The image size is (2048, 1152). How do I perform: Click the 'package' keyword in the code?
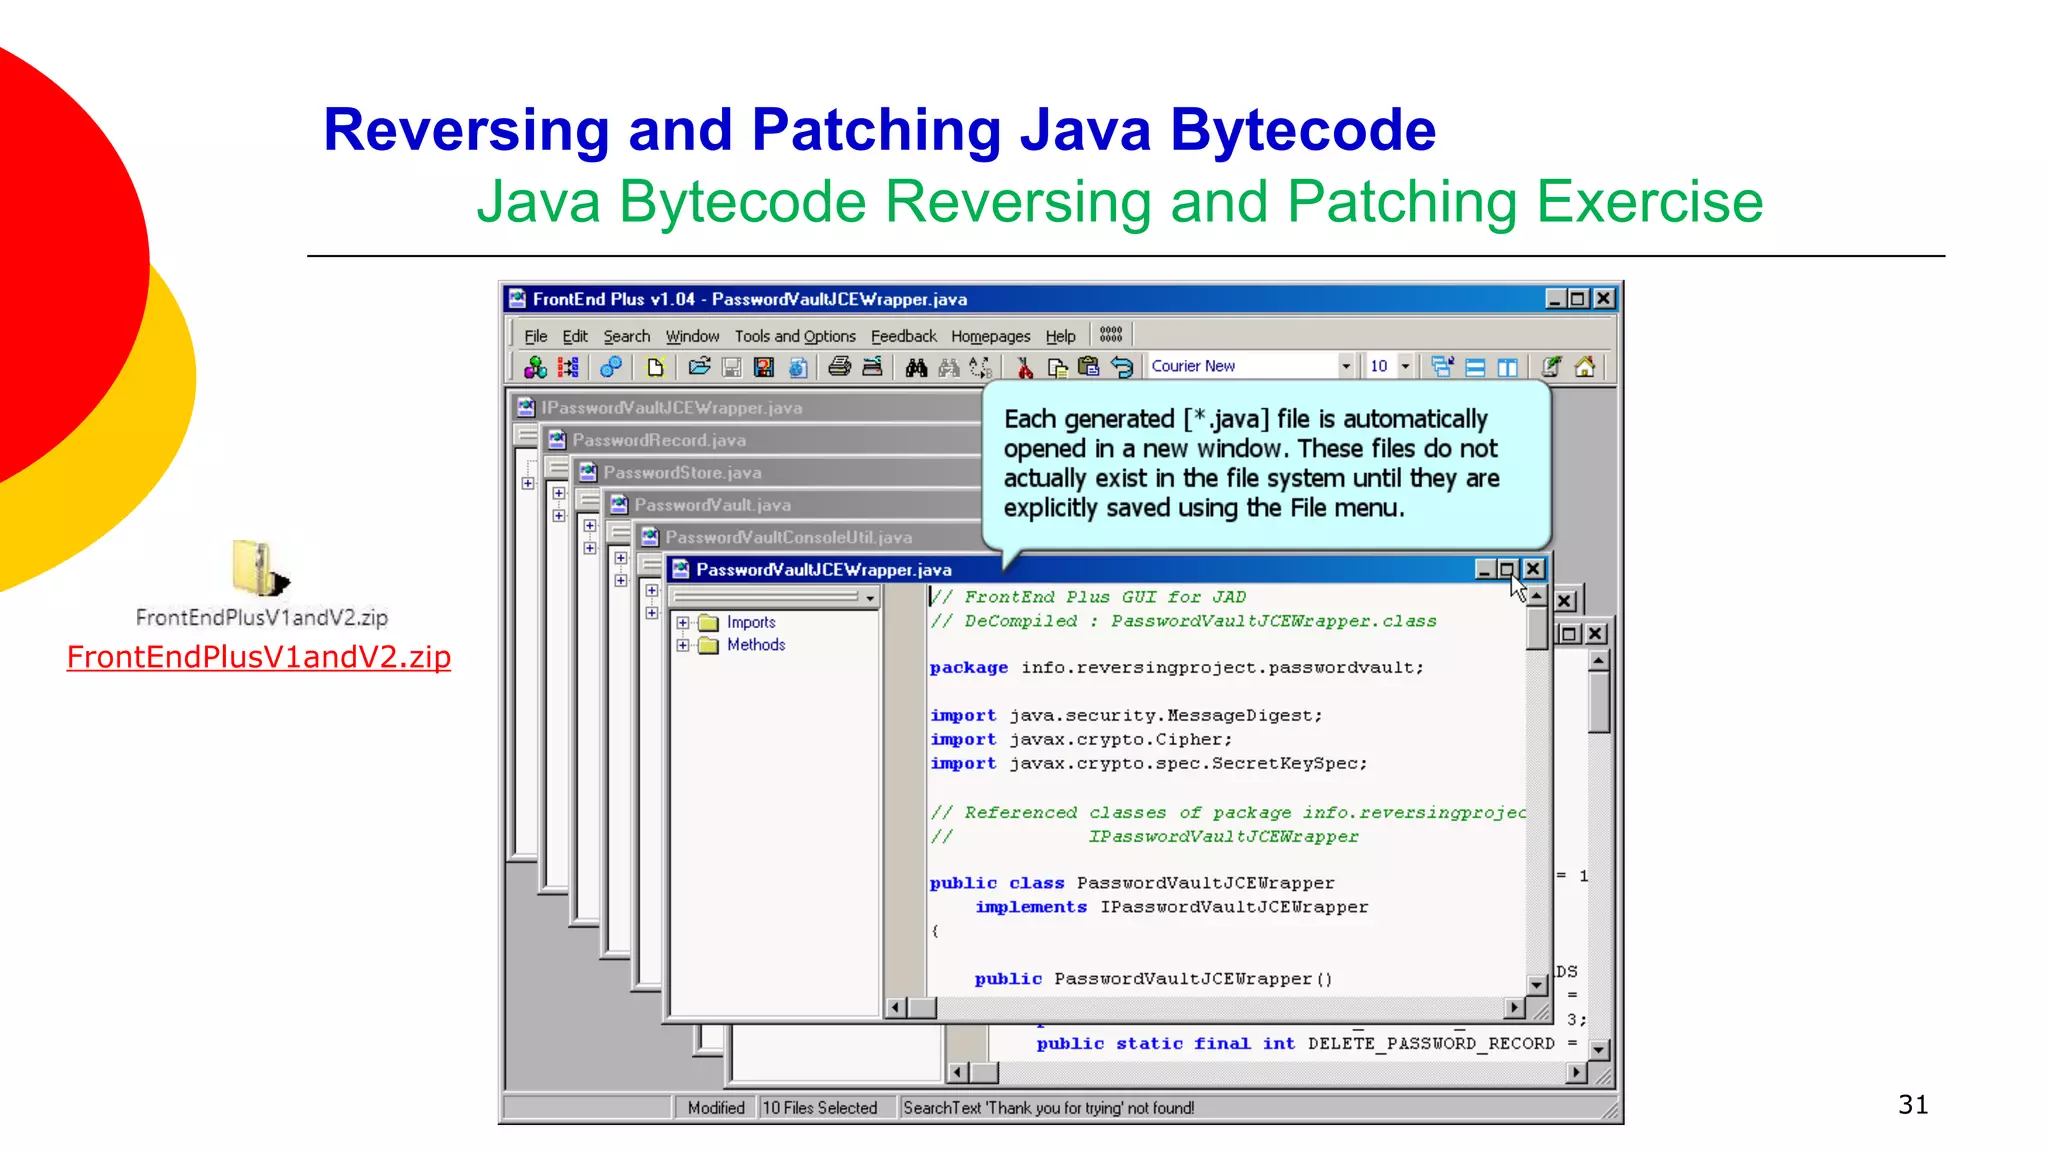(968, 667)
